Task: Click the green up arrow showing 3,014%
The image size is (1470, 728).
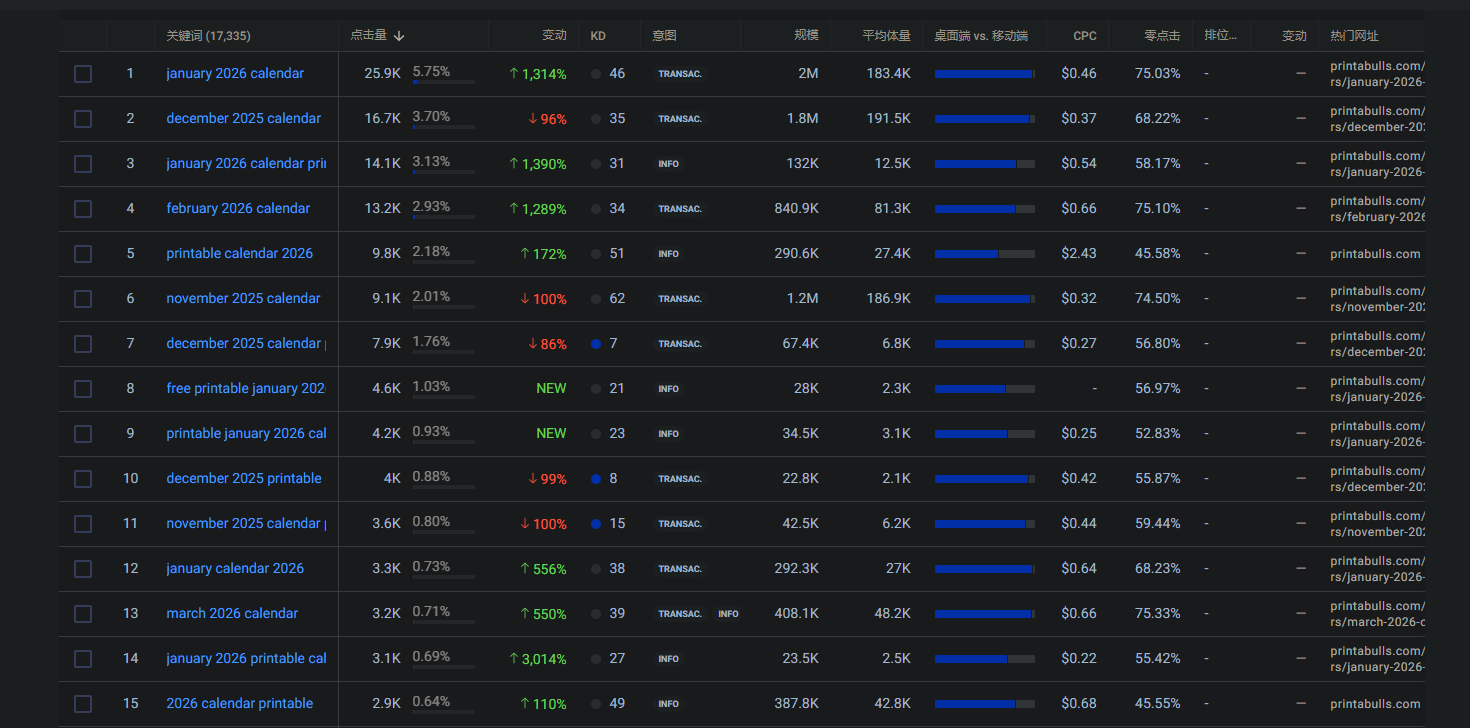Action: pyautogui.click(x=513, y=659)
